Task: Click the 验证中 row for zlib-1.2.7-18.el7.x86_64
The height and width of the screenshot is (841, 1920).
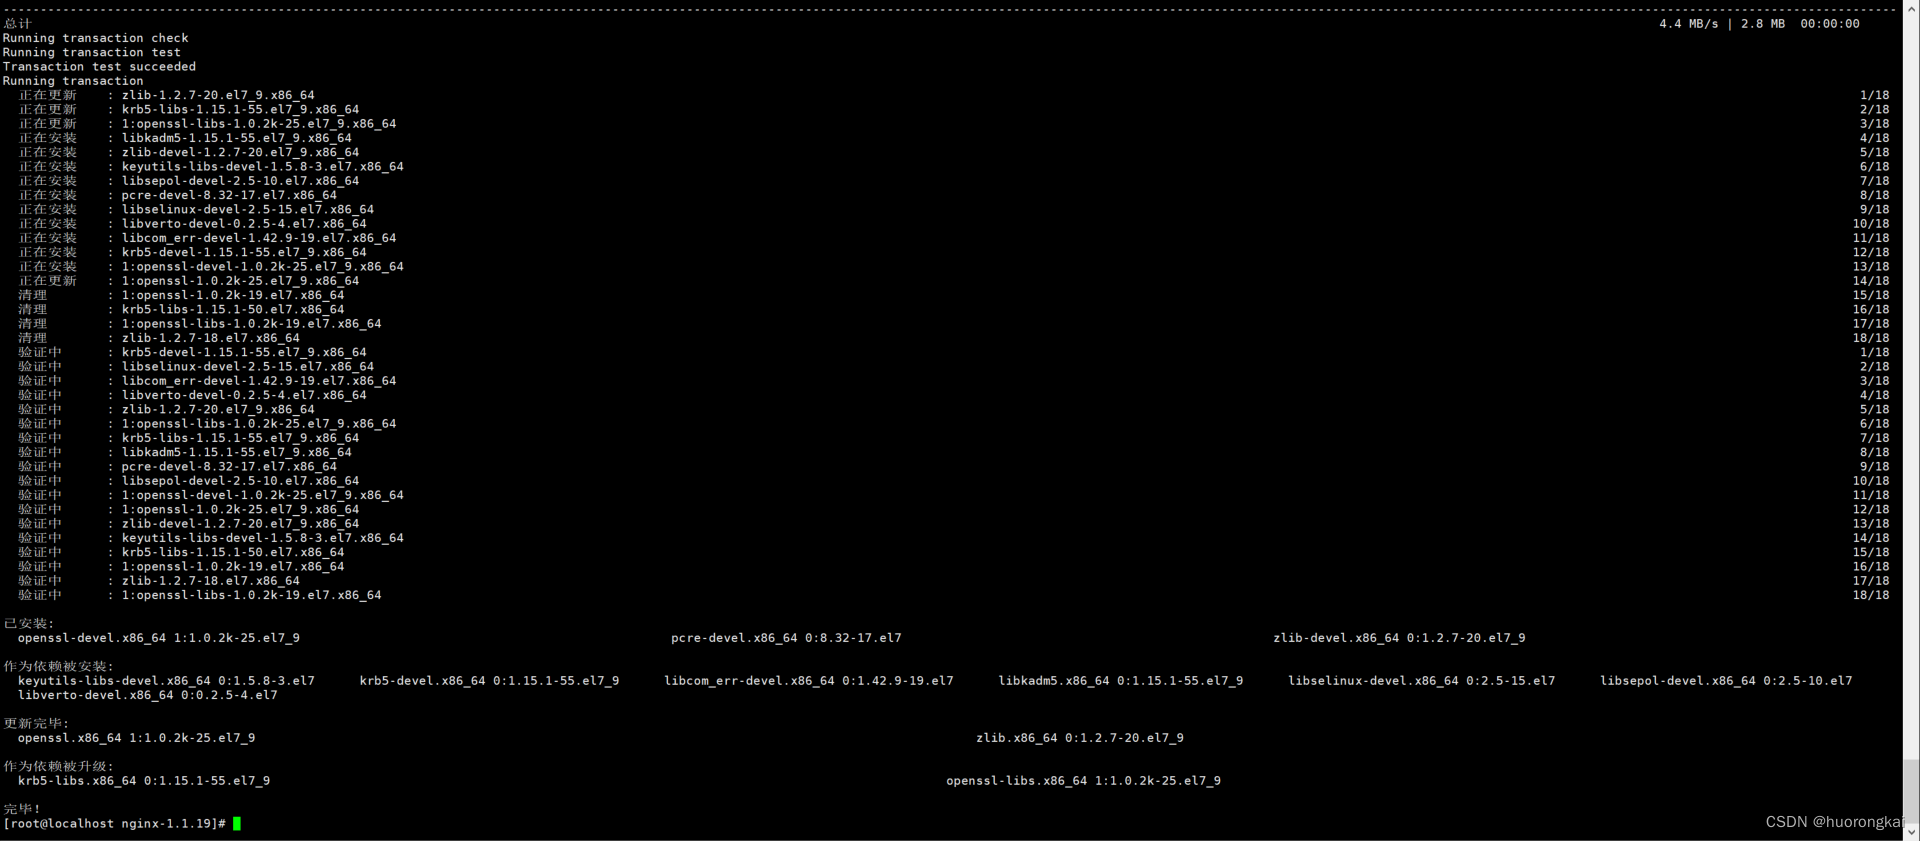Action: click(953, 581)
